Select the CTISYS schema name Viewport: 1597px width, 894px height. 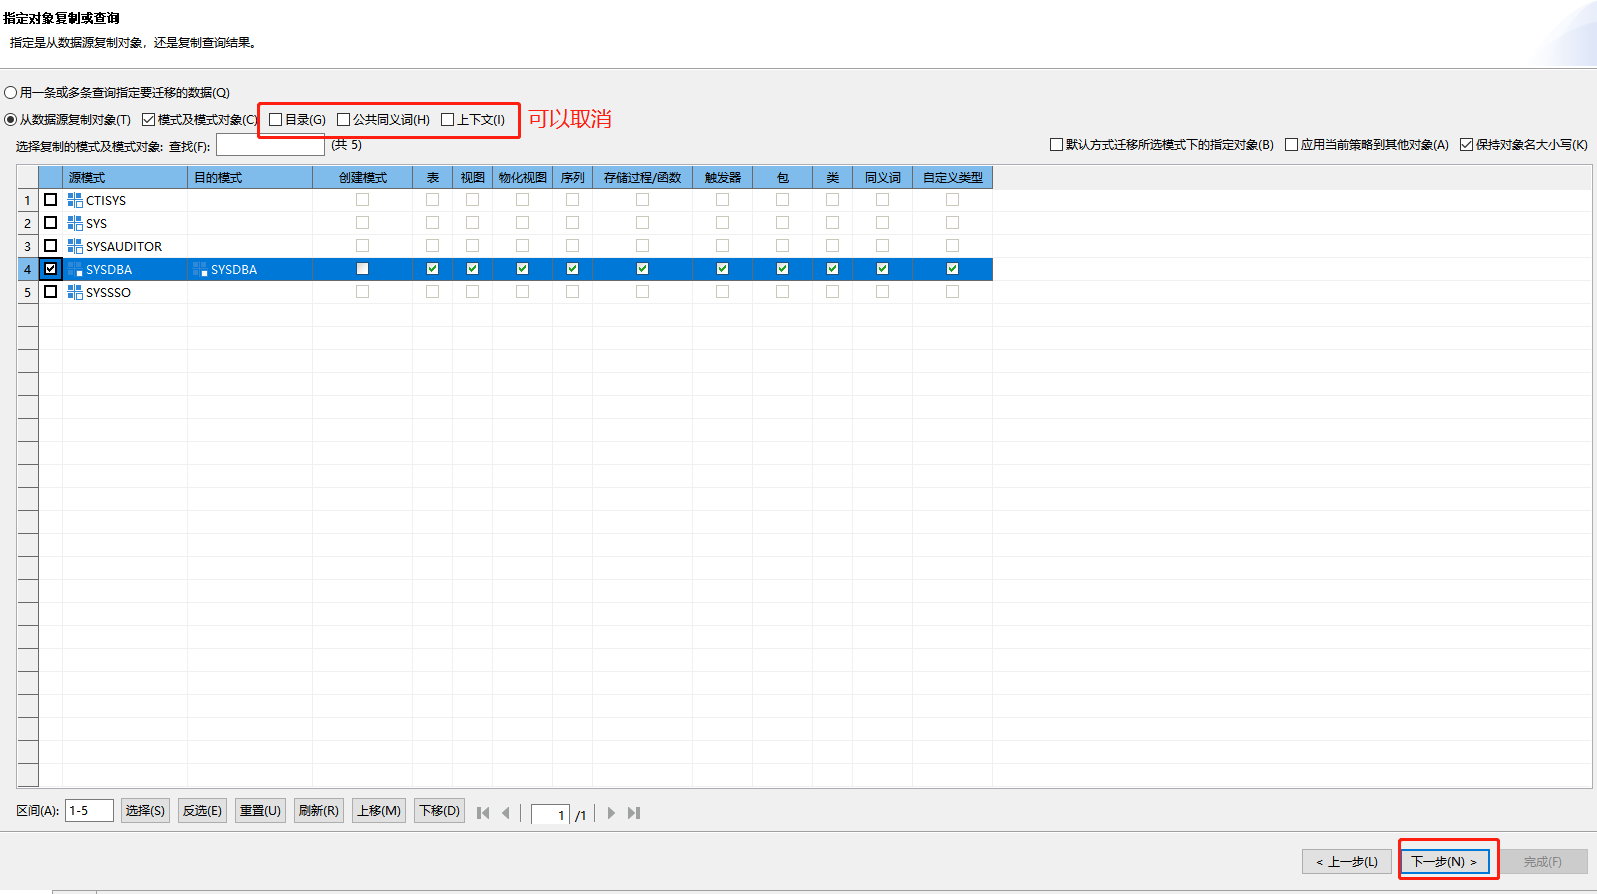click(106, 200)
